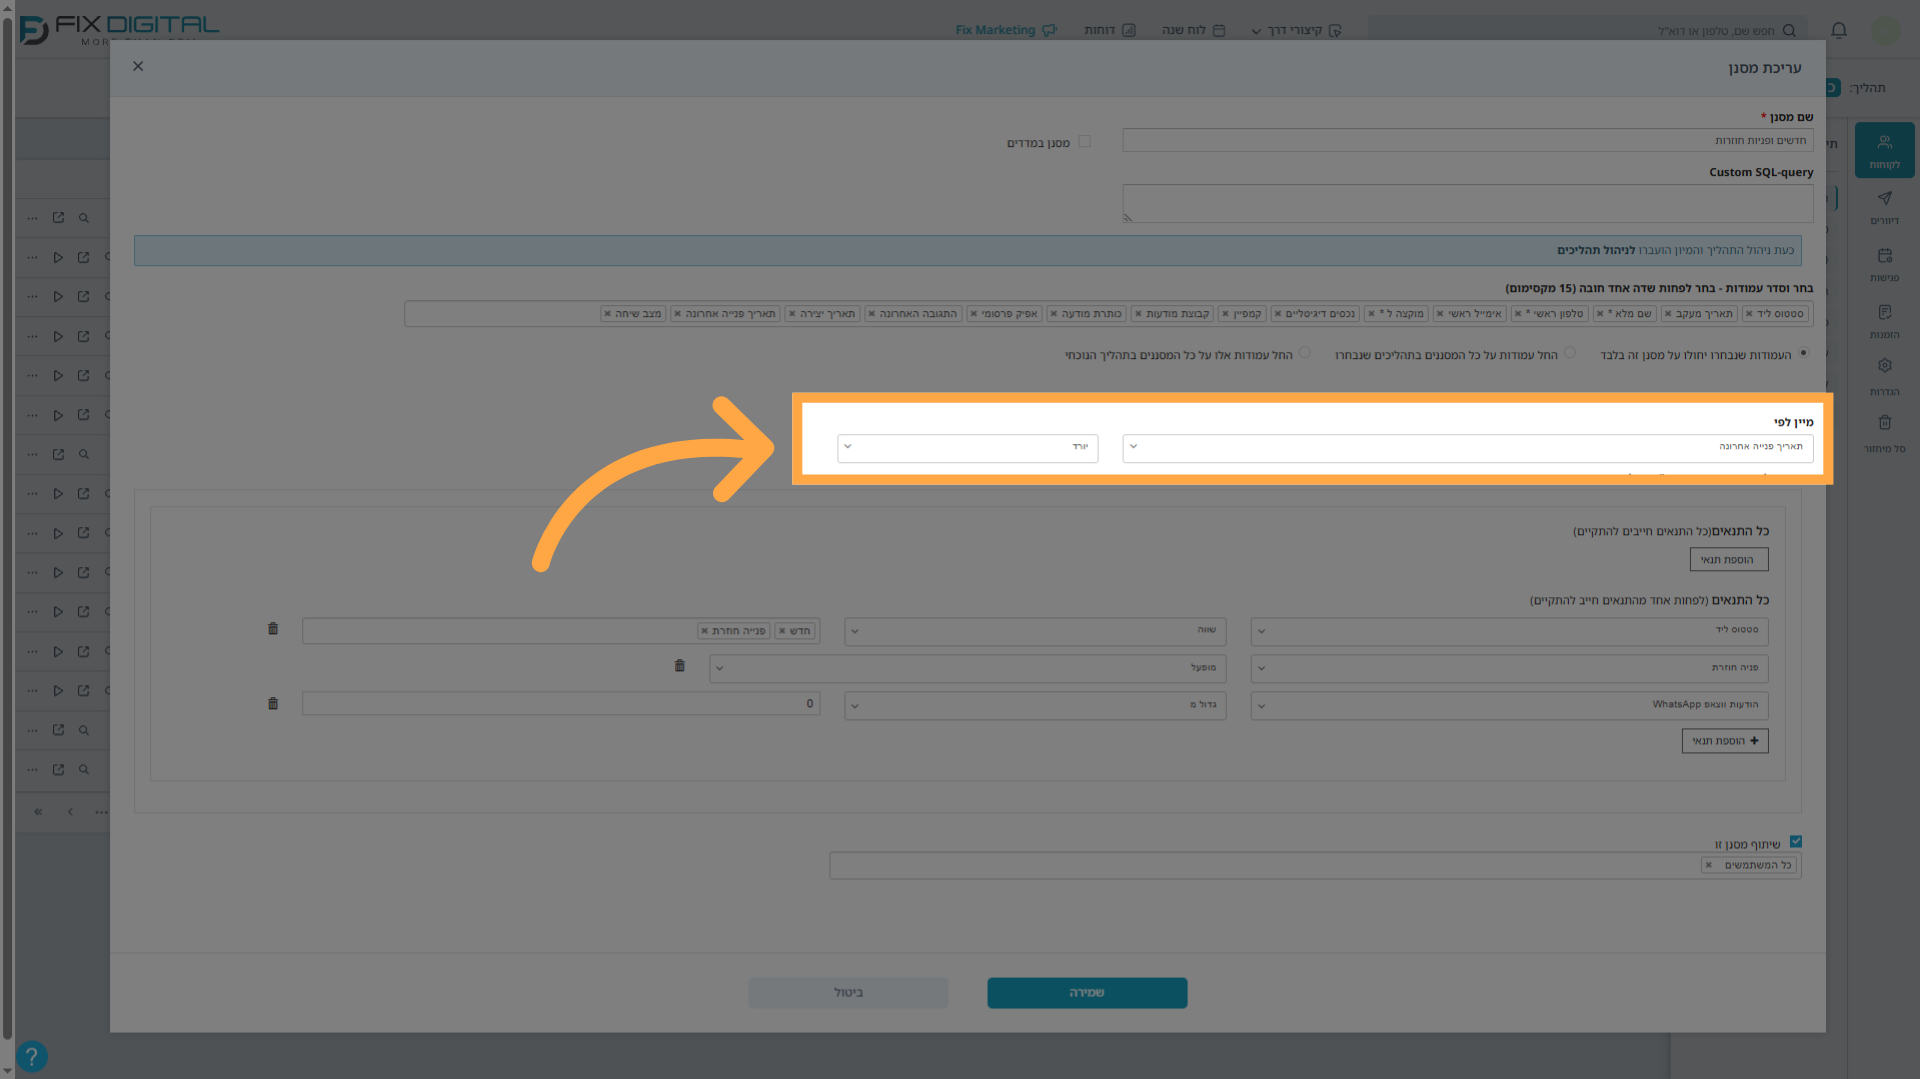Click the ביטול cancel button
This screenshot has height=1079, width=1920.
coord(848,993)
